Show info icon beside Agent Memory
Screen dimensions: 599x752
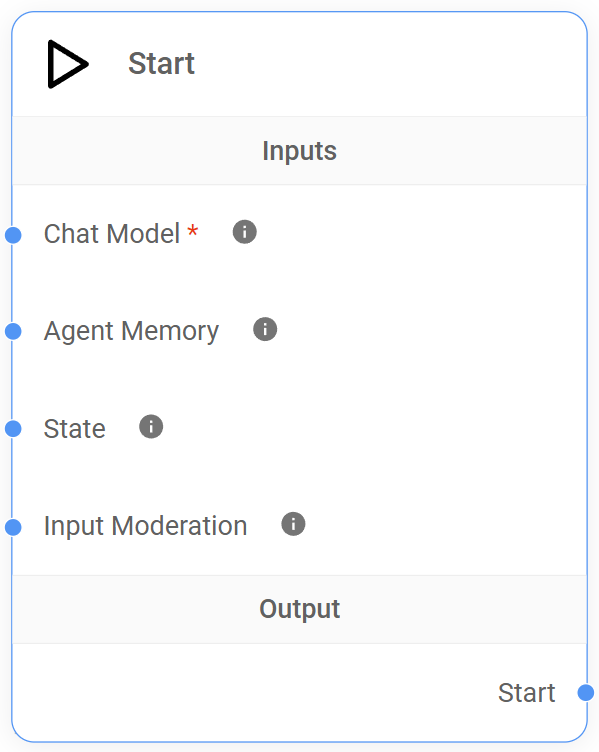click(x=265, y=329)
